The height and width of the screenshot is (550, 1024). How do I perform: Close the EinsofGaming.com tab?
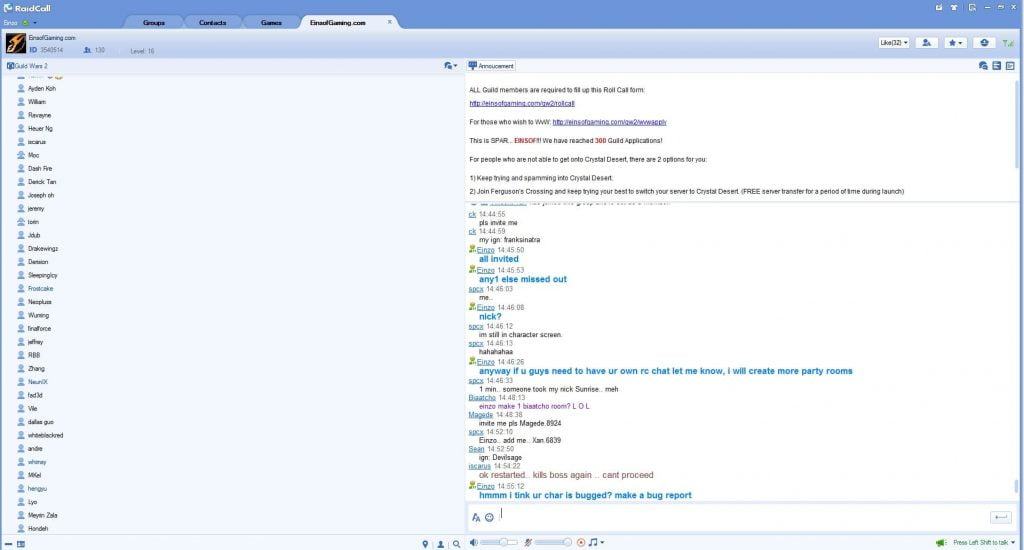click(390, 22)
